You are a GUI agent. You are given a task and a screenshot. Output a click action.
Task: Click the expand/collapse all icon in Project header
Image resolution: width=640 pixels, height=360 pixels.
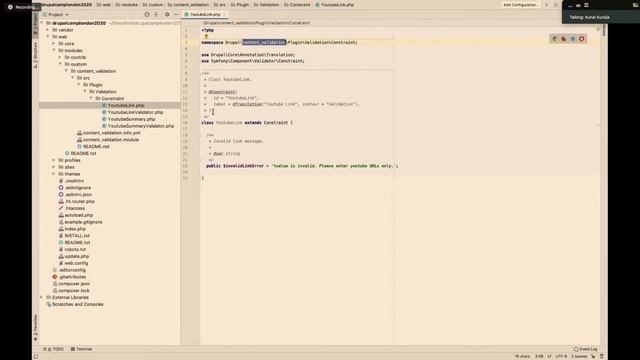156,14
